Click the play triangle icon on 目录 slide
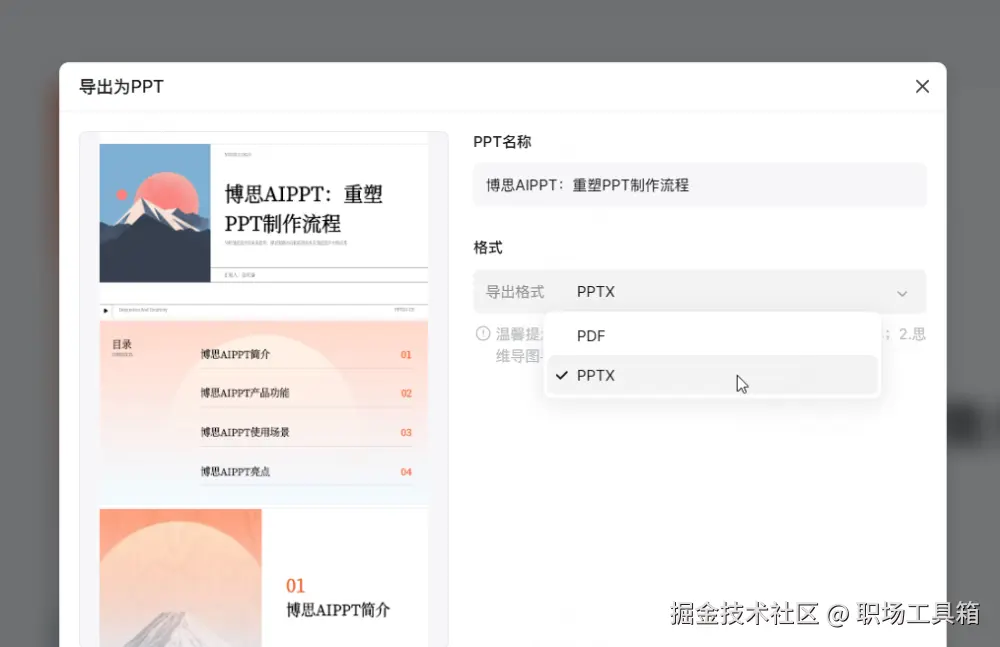This screenshot has height=647, width=1000. click(x=105, y=311)
